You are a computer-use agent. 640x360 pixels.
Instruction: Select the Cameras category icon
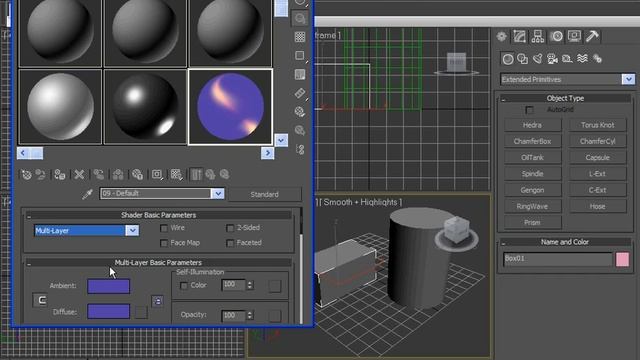coord(552,59)
